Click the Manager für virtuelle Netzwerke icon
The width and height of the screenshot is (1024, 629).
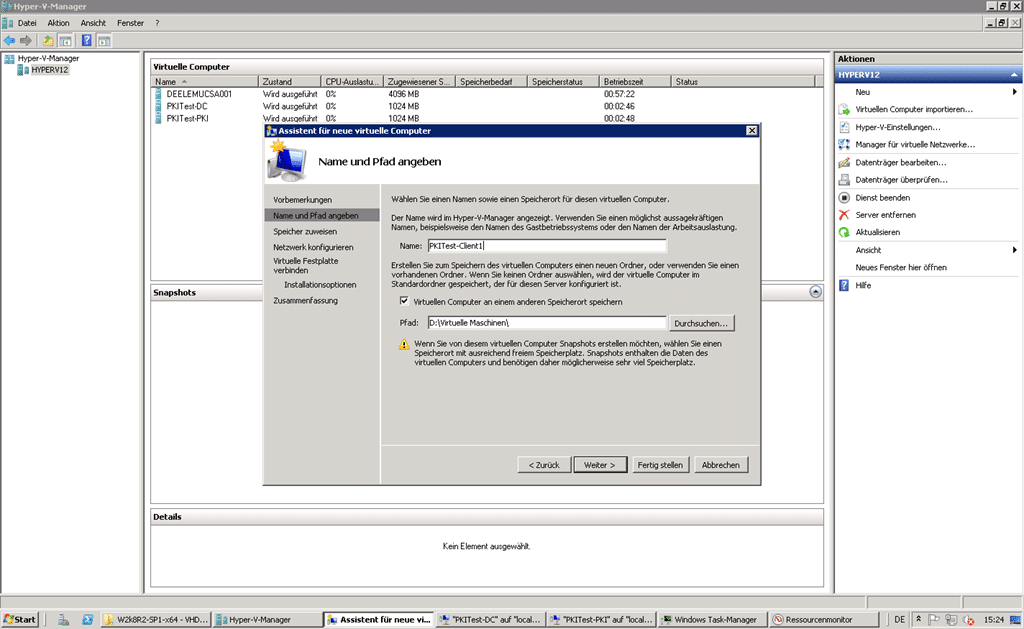844,144
